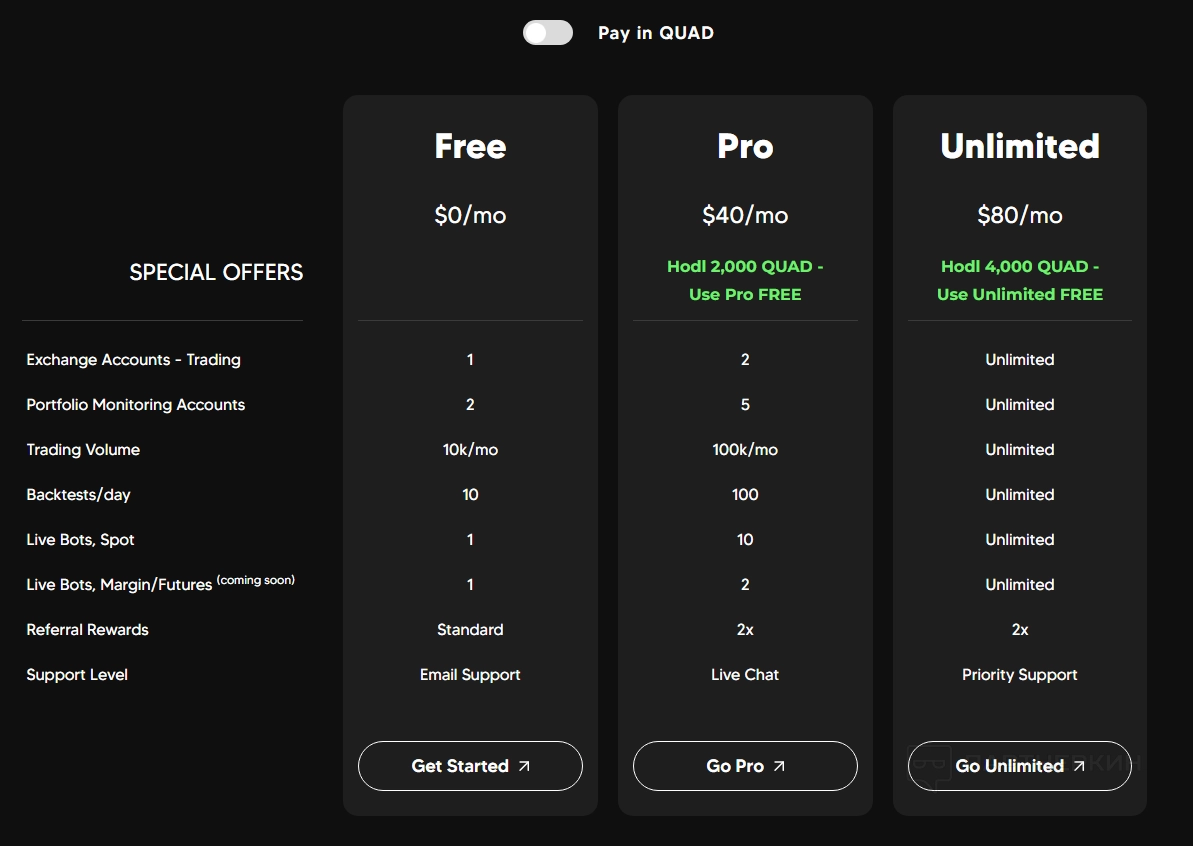Toggle the Pay in QUAD switch
This screenshot has height=846, width=1193.
(x=547, y=33)
